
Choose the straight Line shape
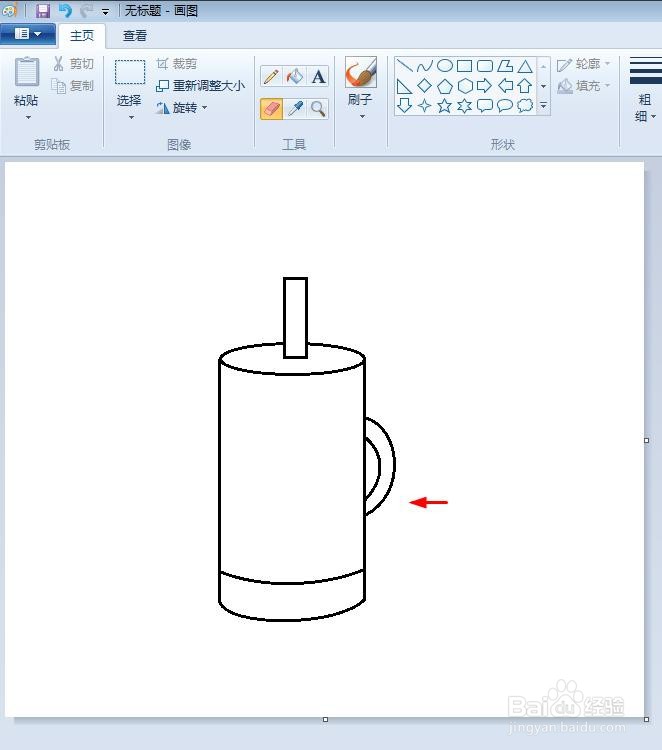(x=405, y=66)
